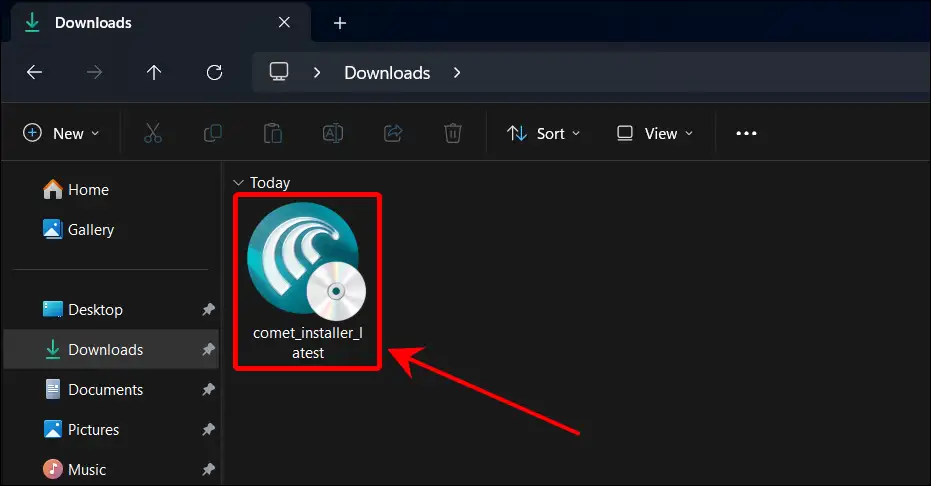Image resolution: width=931 pixels, height=486 pixels.
Task: Add a new tab with plus button
Action: pyautogui.click(x=340, y=22)
